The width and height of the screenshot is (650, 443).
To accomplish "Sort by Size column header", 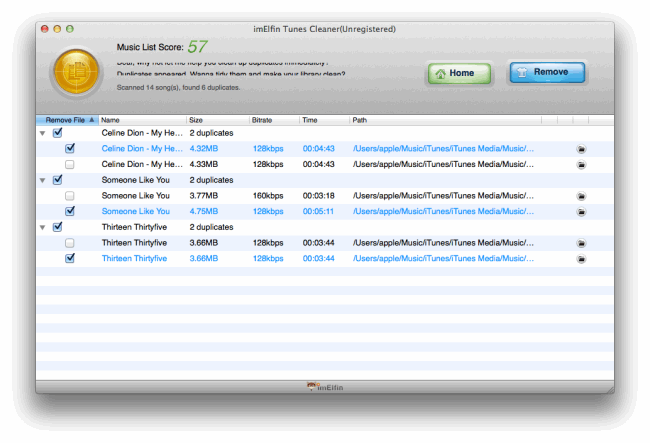I will 218,120.
